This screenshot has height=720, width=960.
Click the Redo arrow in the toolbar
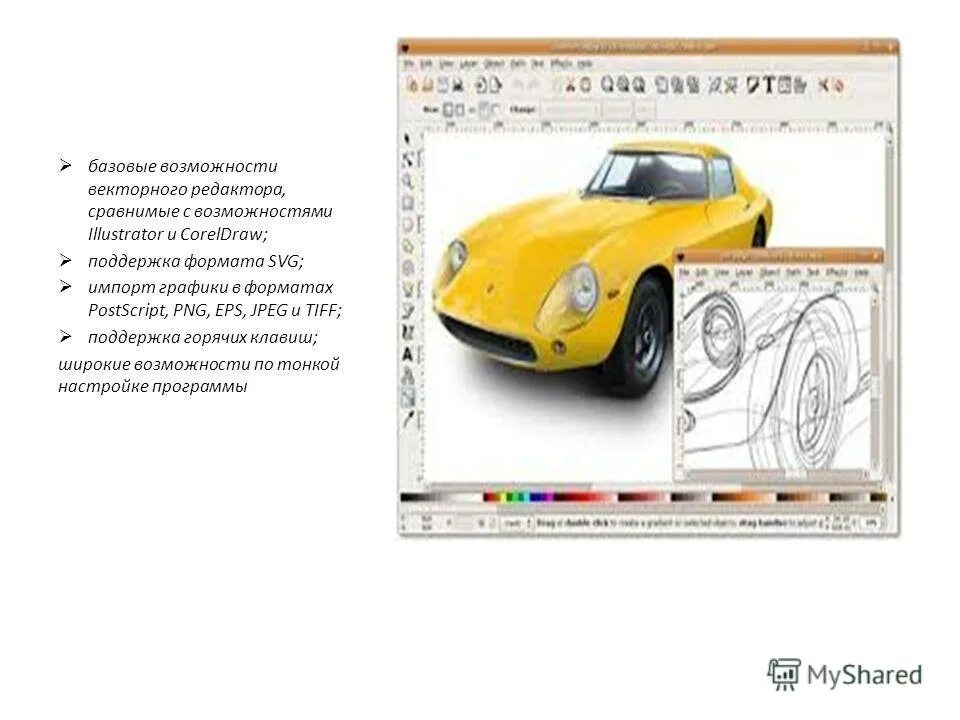[x=534, y=85]
